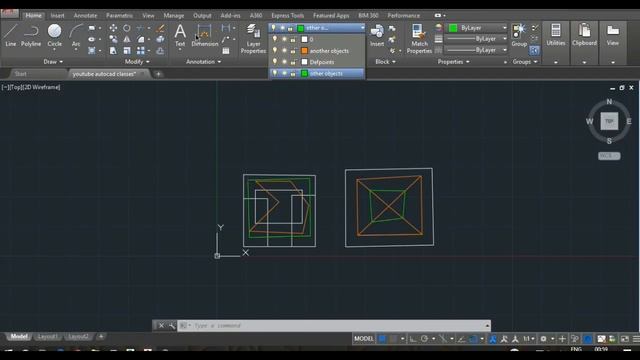Click the MODEL status bar button
Screen dimensions: 640x360
coord(364,339)
